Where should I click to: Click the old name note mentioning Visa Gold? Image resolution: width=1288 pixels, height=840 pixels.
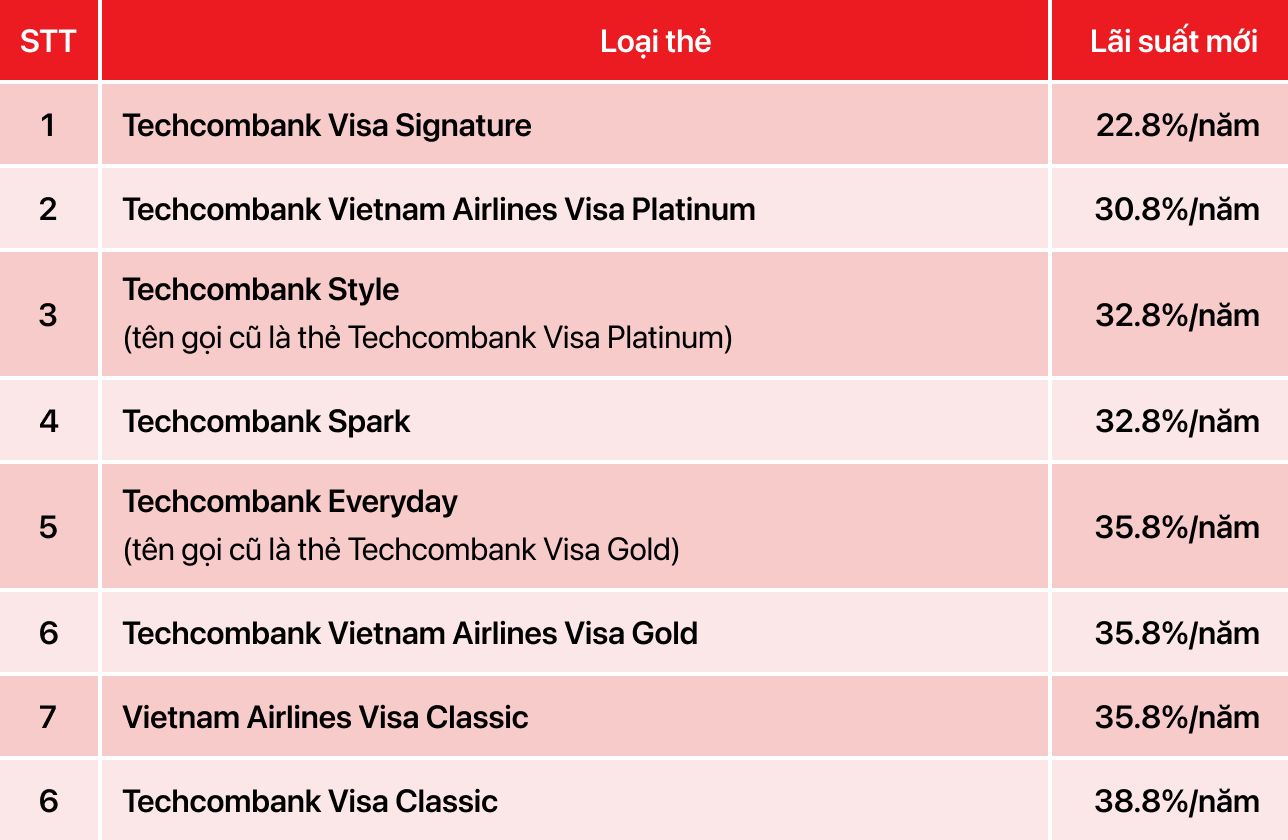pos(401,550)
